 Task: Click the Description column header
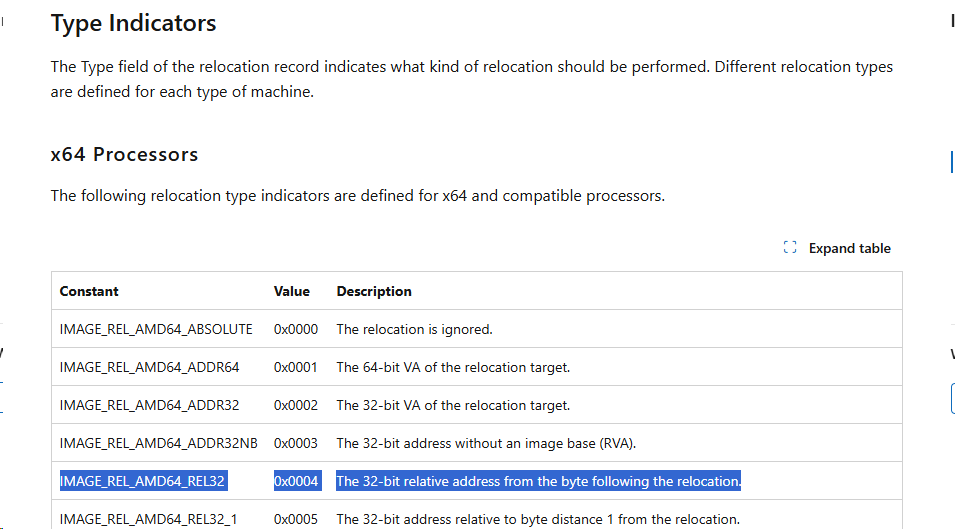pyautogui.click(x=374, y=291)
